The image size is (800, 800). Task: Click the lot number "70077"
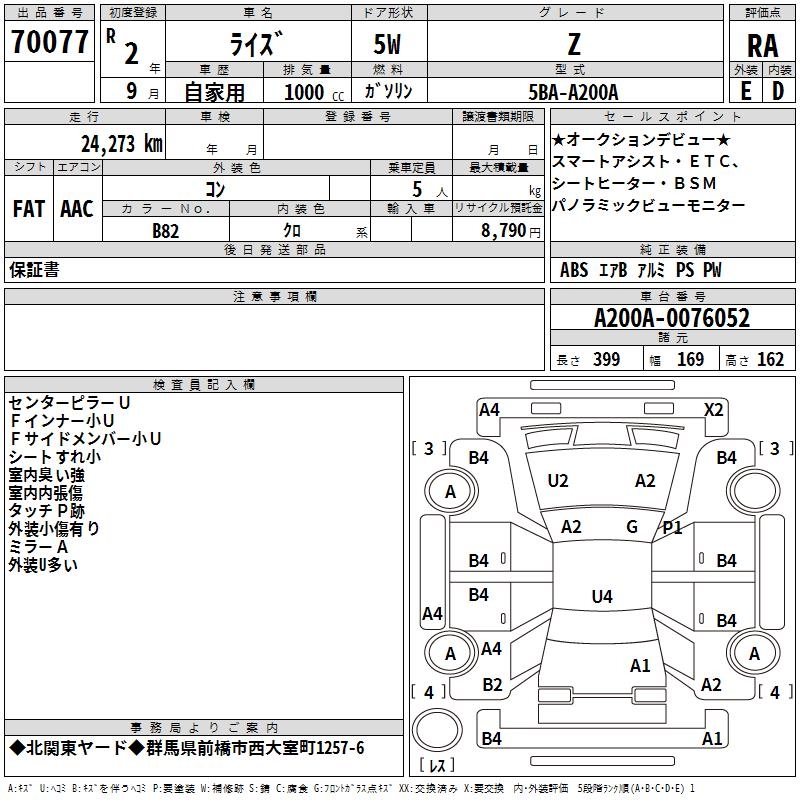click(49, 42)
